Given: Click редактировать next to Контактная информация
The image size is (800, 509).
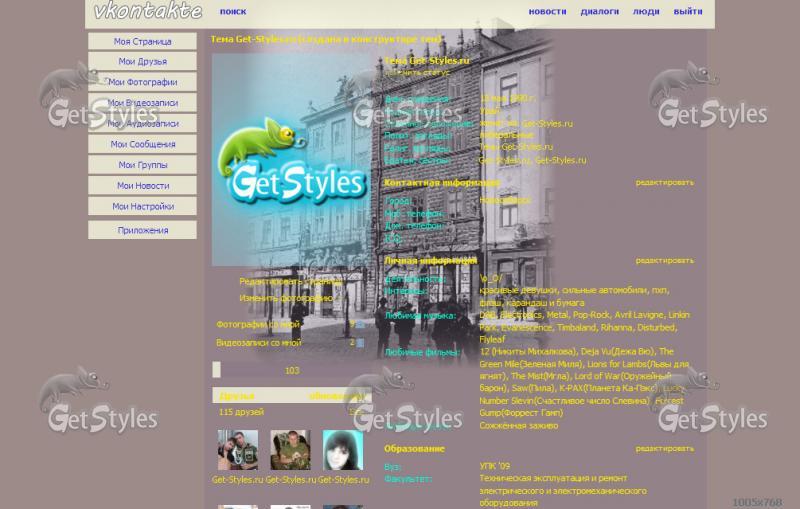Looking at the screenshot, I should coord(664,183).
